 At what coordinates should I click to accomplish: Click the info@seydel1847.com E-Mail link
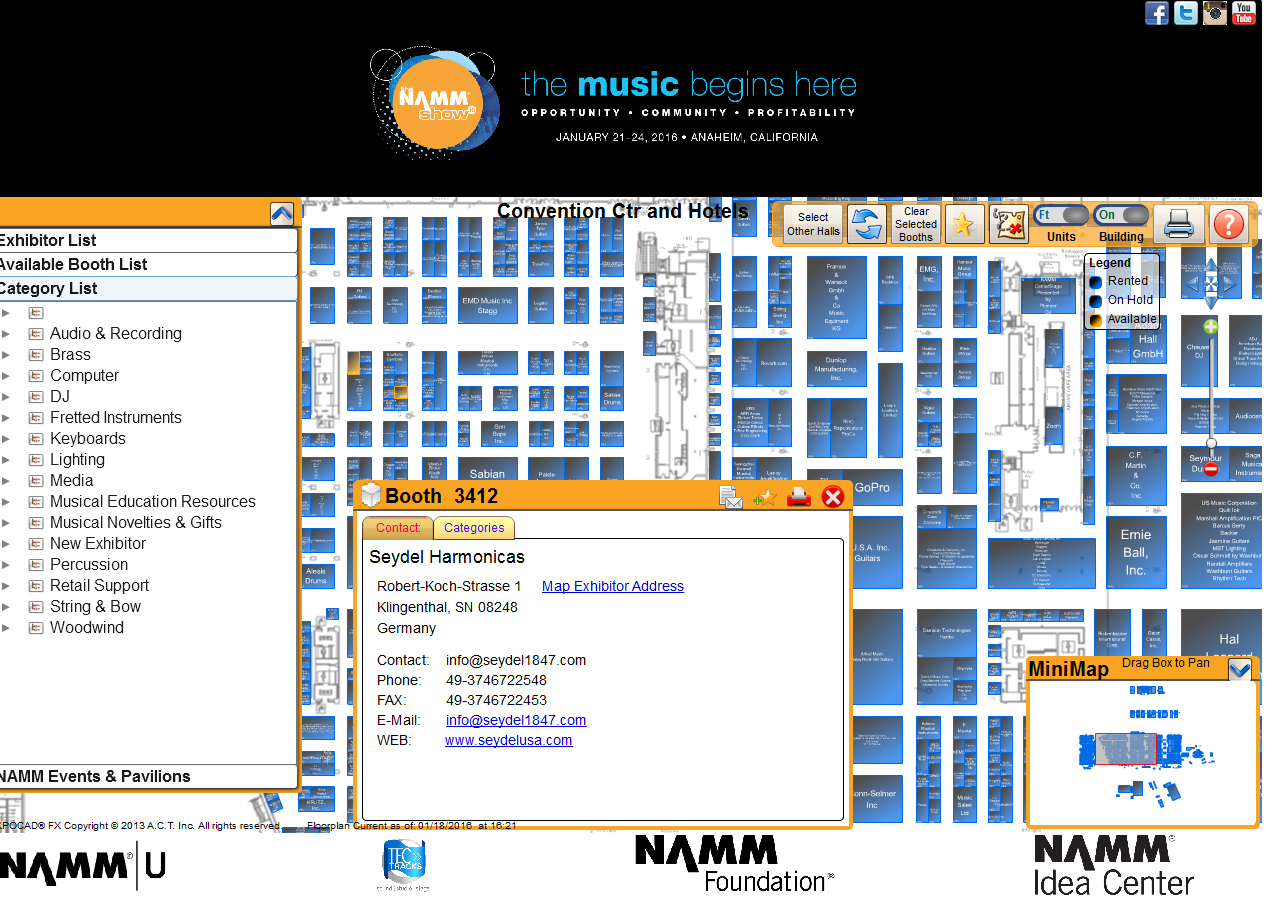pos(516,720)
